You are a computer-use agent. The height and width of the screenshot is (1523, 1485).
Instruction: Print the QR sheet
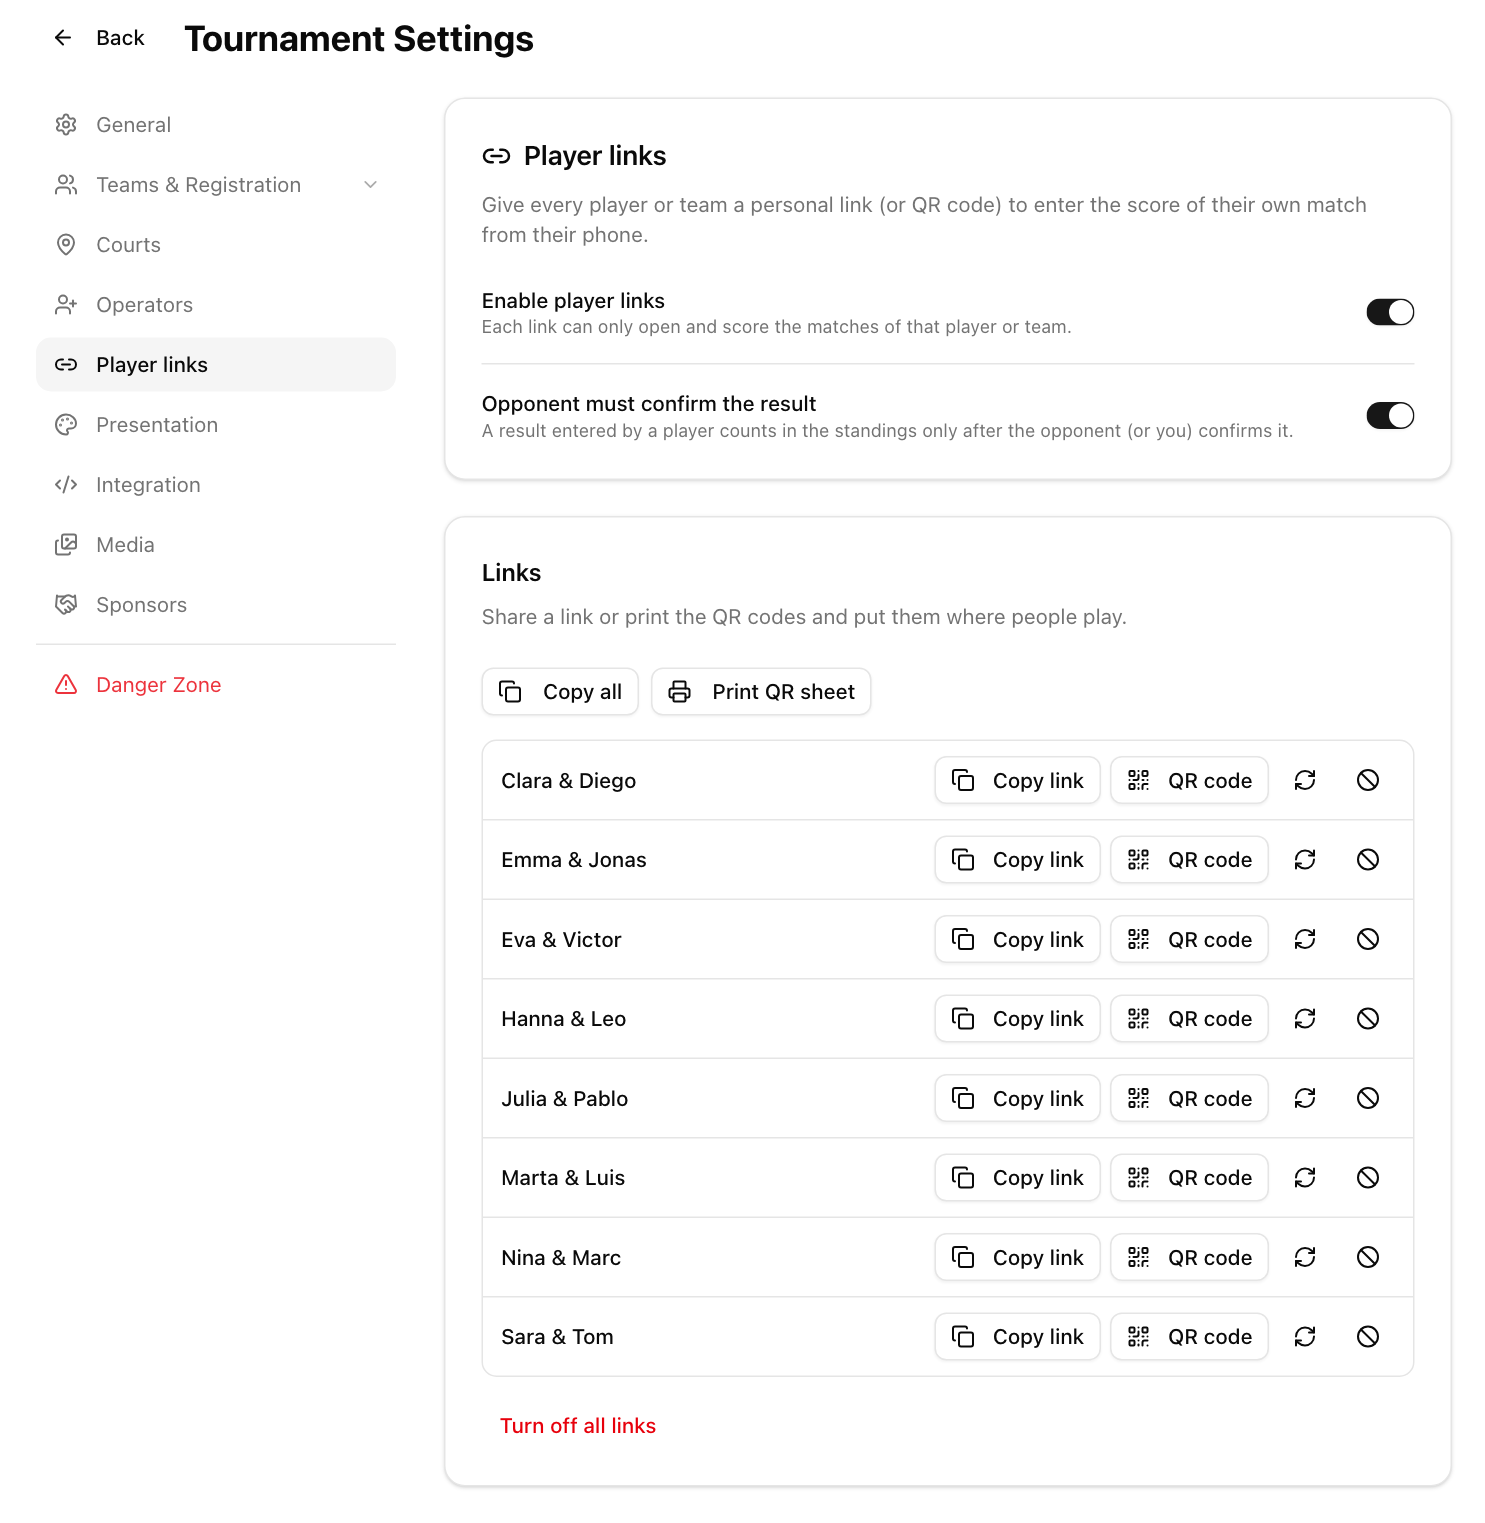click(x=761, y=692)
